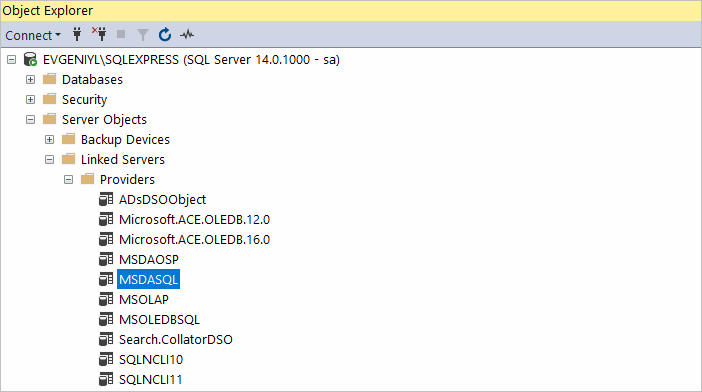
Task: Click the Object Explorer title bar
Action: click(x=351, y=10)
